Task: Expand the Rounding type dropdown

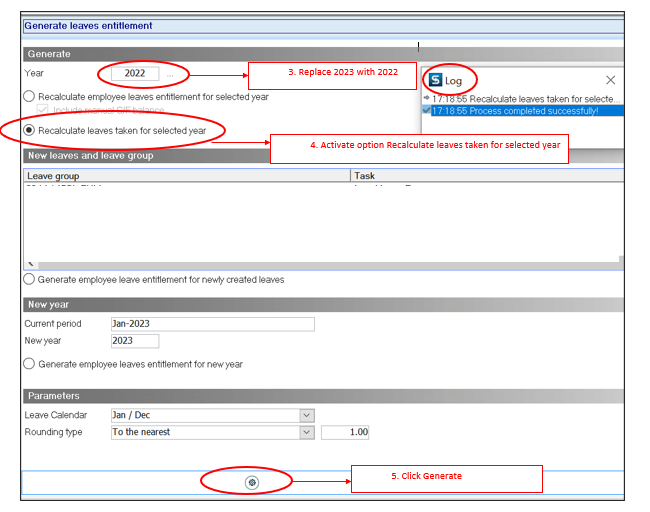Action: pos(307,432)
